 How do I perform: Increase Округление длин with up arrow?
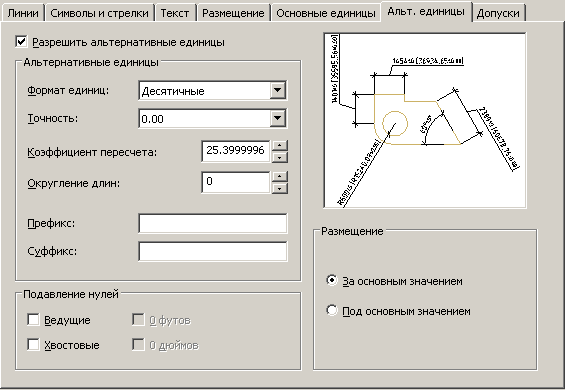280,177
